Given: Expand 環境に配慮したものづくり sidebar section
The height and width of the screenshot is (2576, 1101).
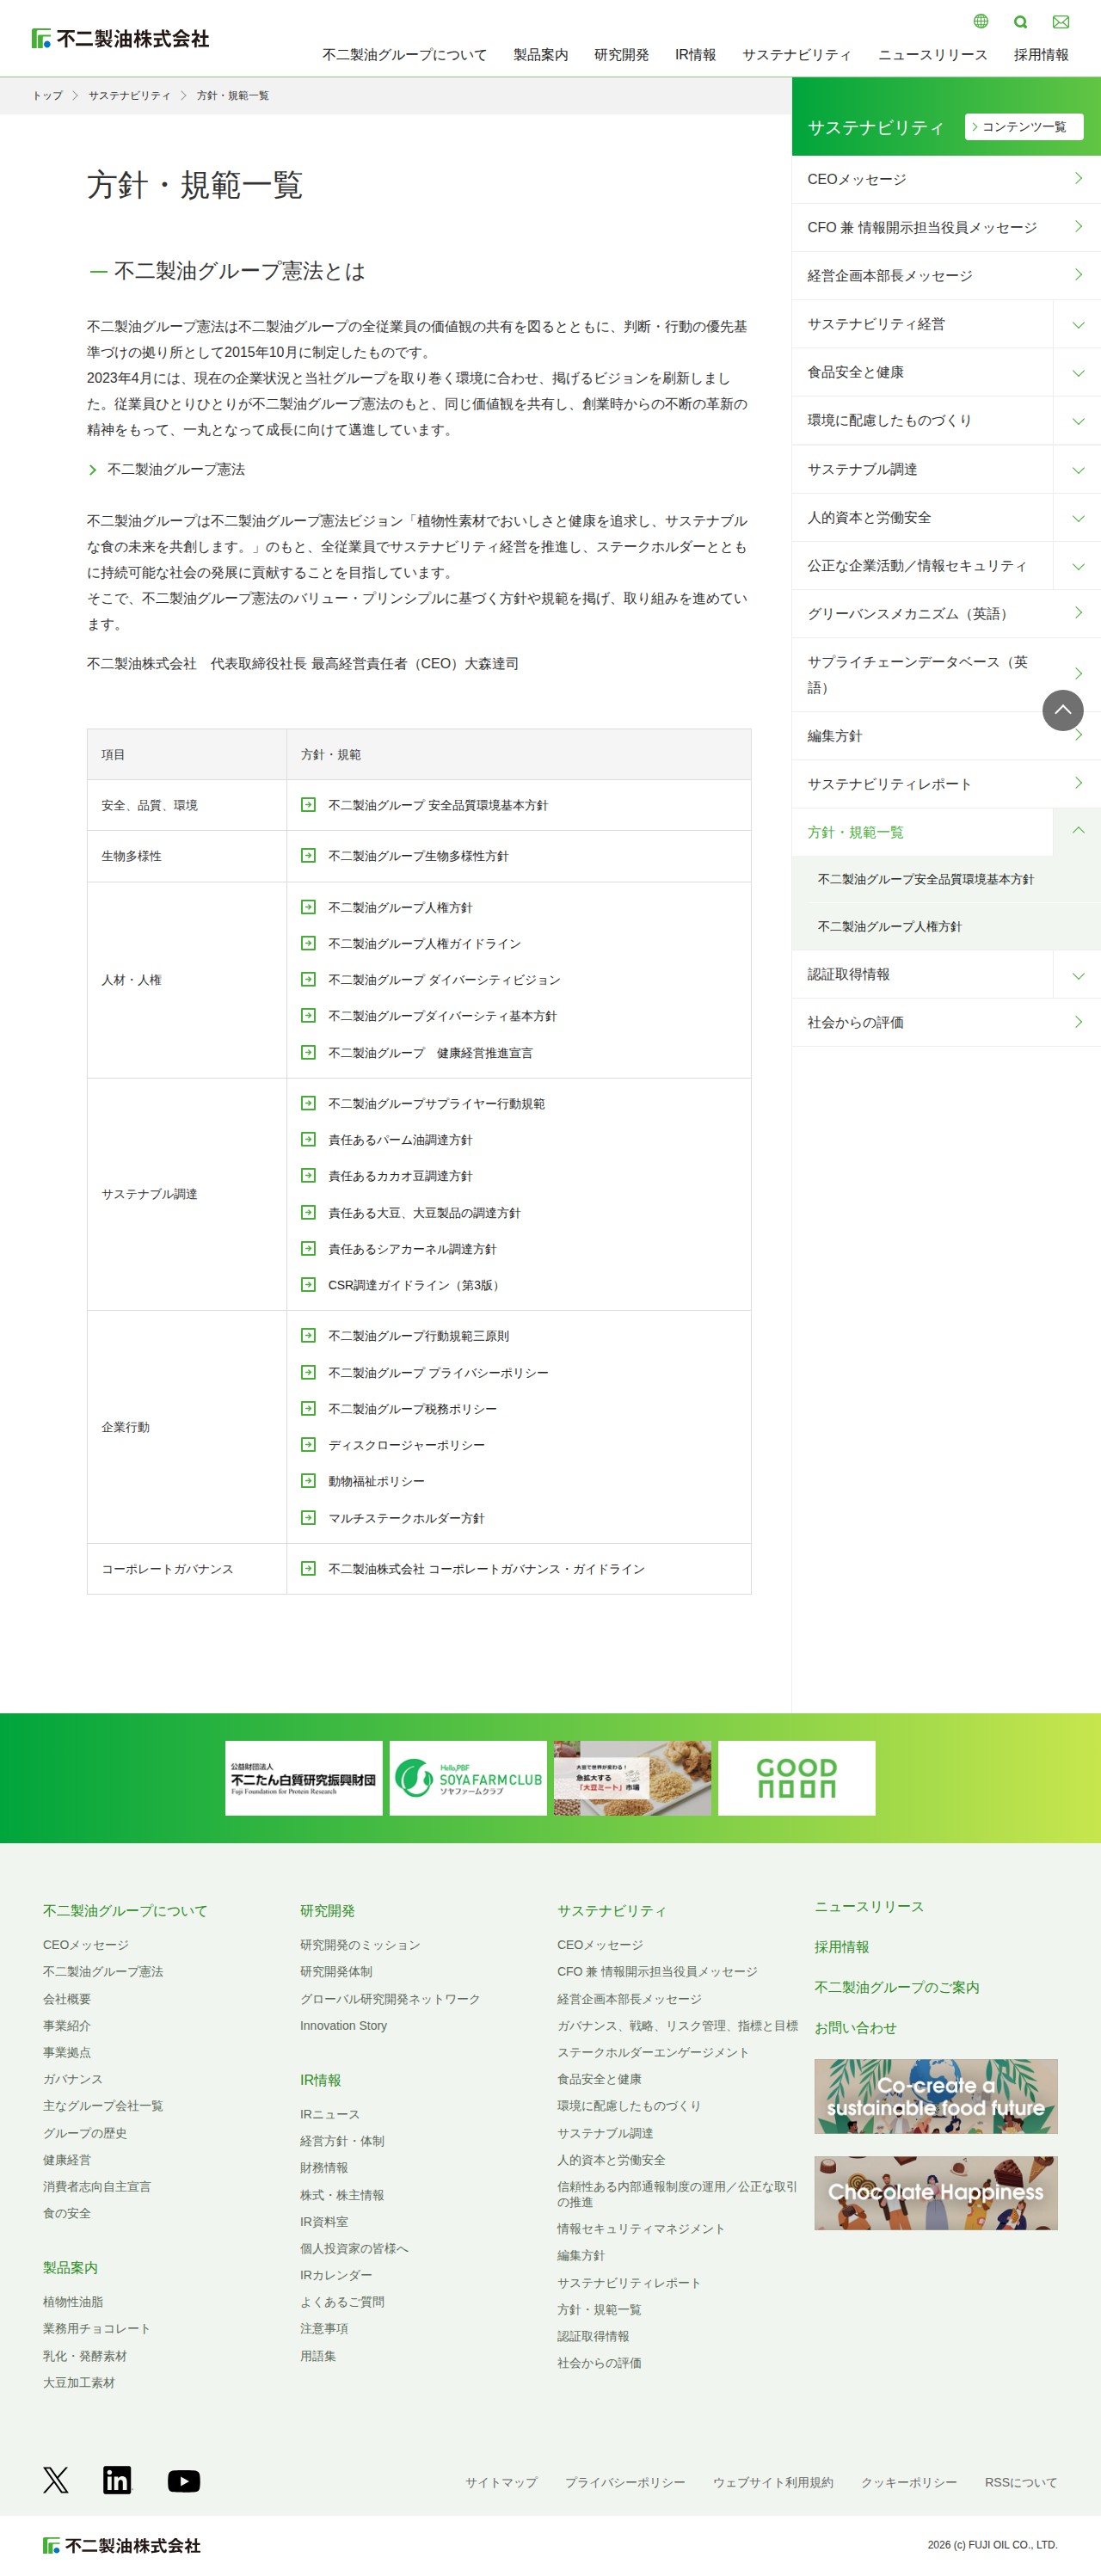Looking at the screenshot, I should tap(1077, 420).
